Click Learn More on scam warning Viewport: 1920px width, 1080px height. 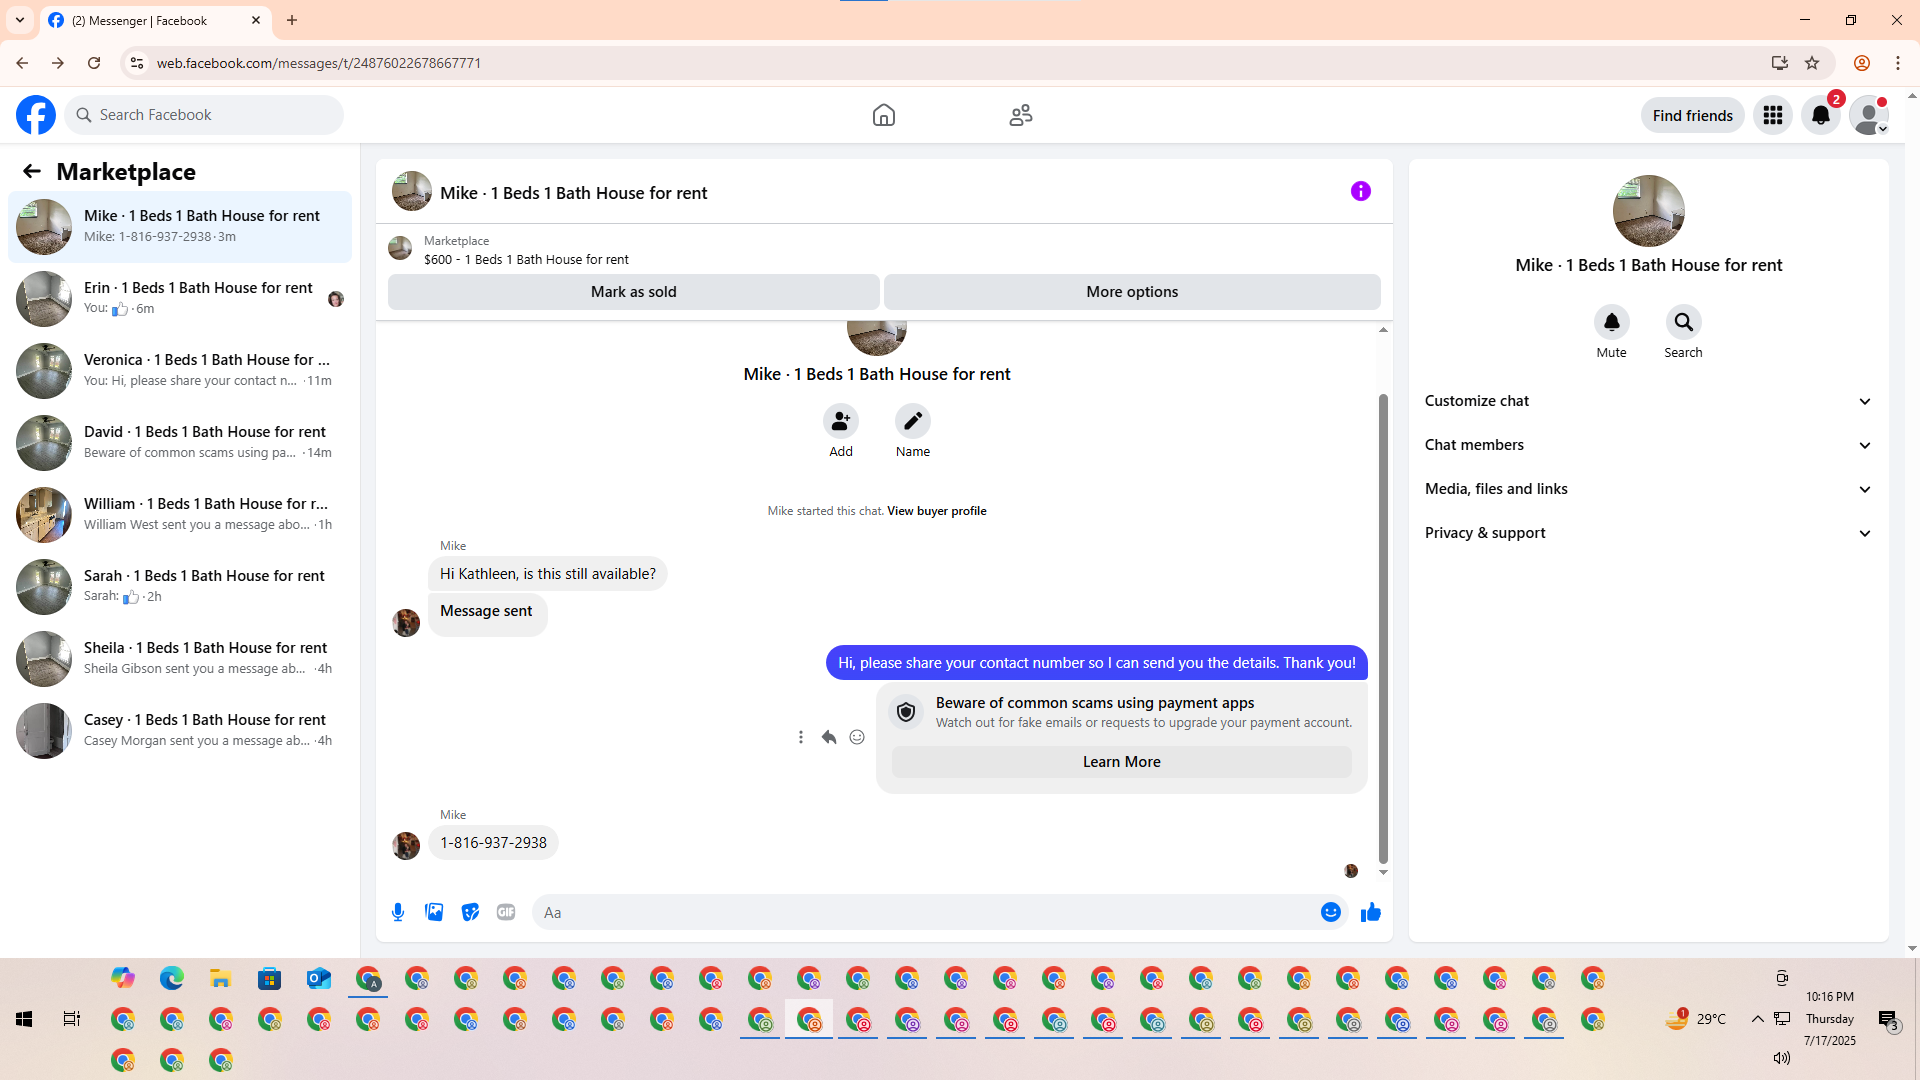[x=1122, y=762]
